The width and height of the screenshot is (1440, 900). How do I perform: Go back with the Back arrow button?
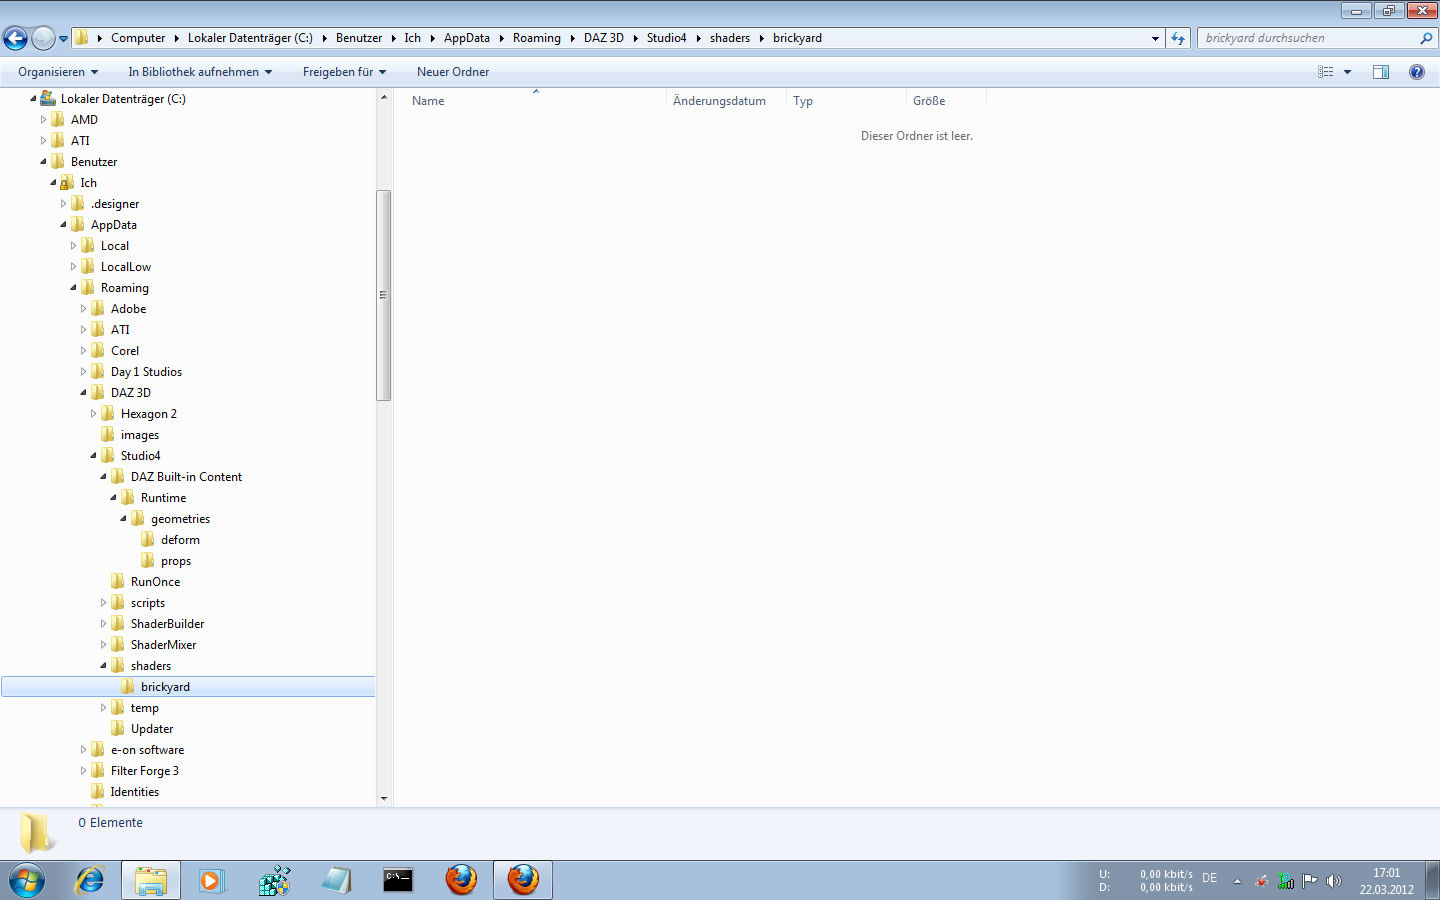coord(16,38)
